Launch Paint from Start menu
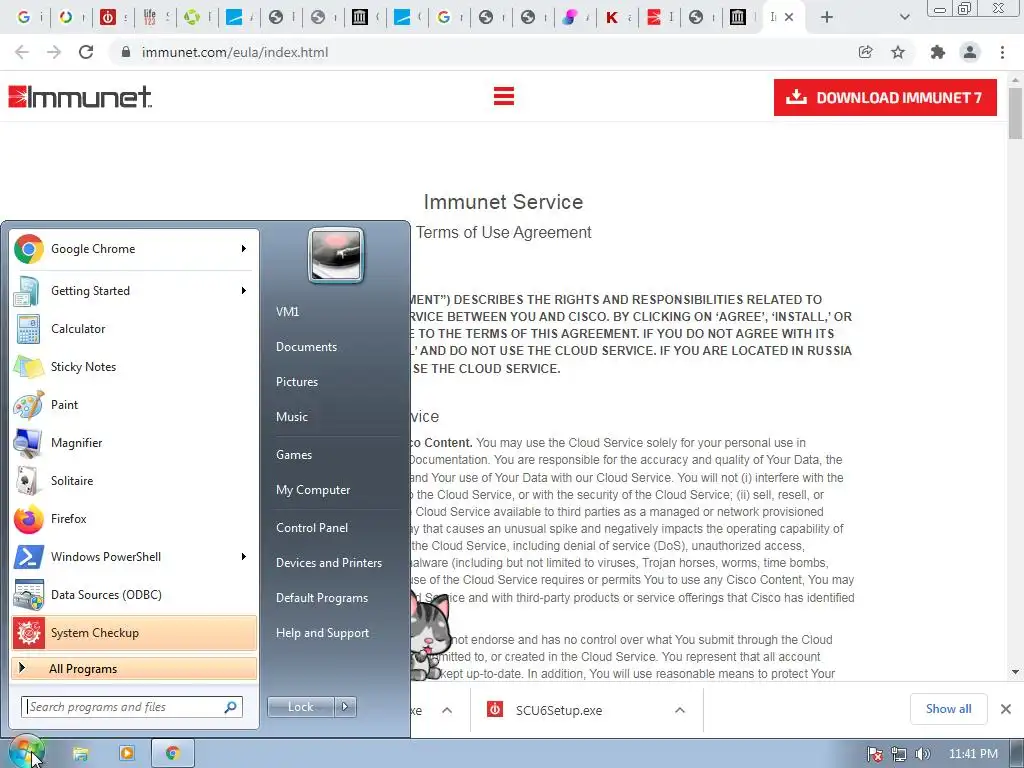Viewport: 1024px width, 768px height. (134, 404)
